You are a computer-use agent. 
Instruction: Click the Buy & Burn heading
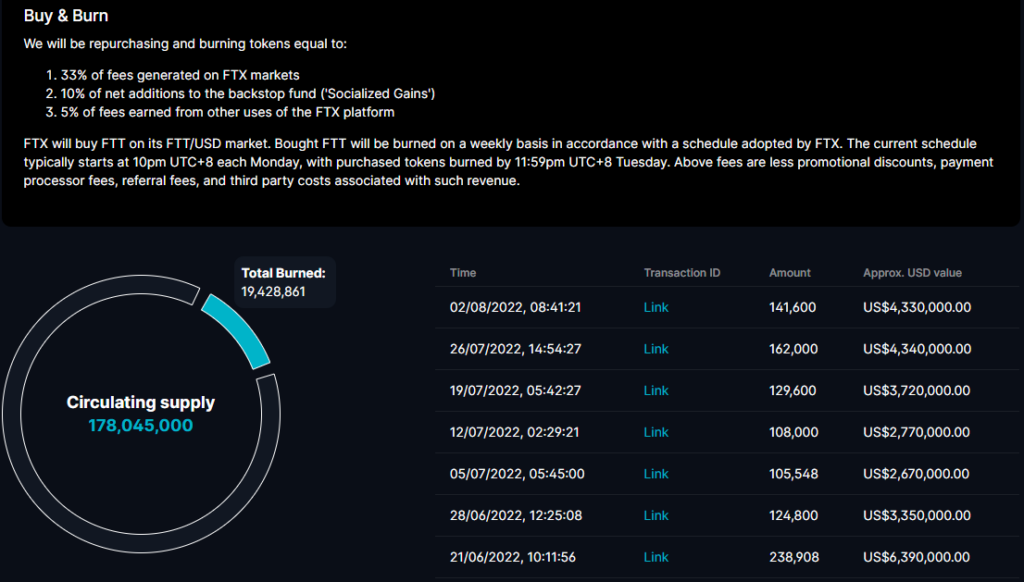[66, 16]
